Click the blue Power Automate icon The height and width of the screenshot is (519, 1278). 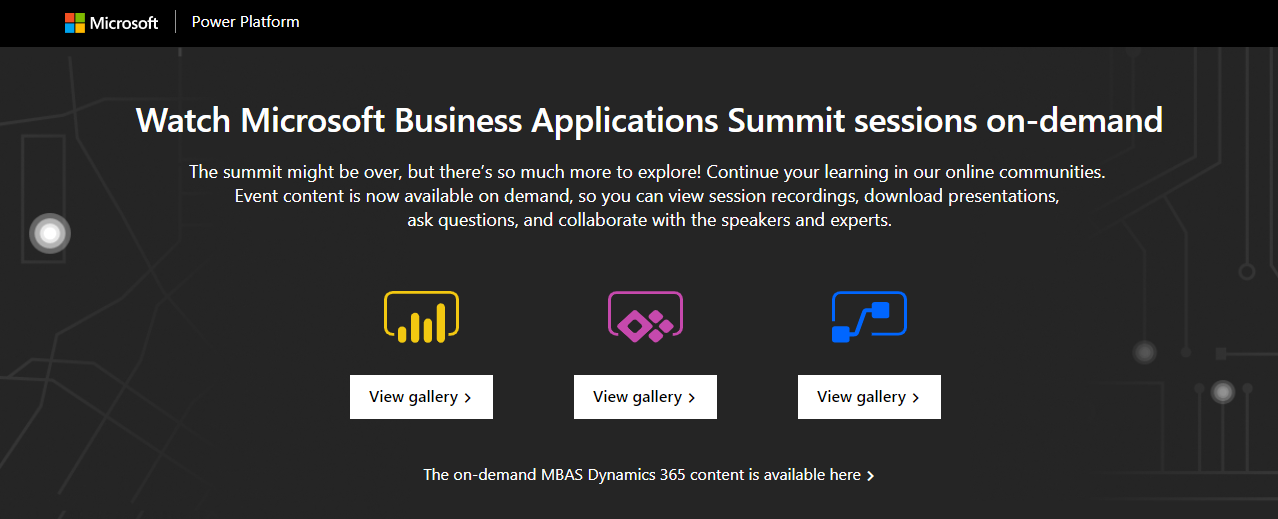point(869,317)
